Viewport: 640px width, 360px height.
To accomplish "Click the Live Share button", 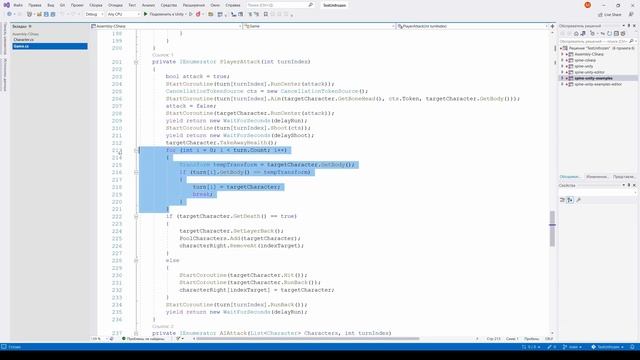I will coord(610,15).
